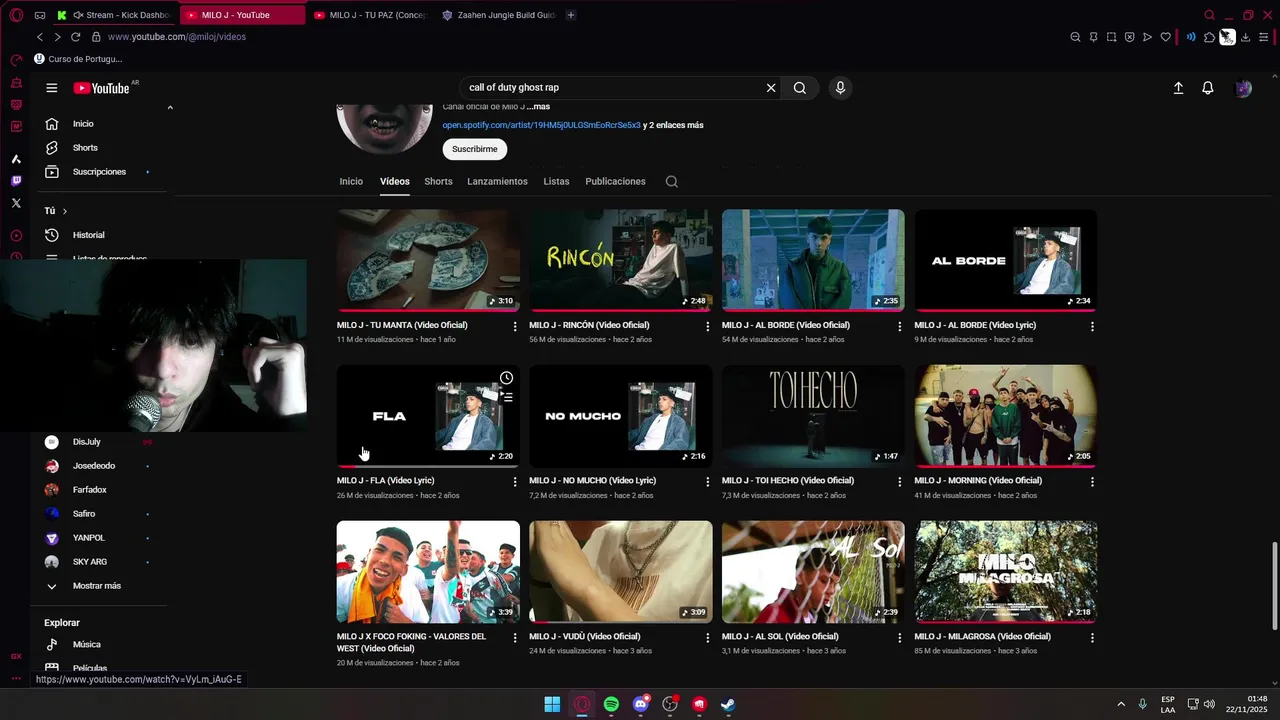Switch to the Inicio channel tab

point(351,182)
